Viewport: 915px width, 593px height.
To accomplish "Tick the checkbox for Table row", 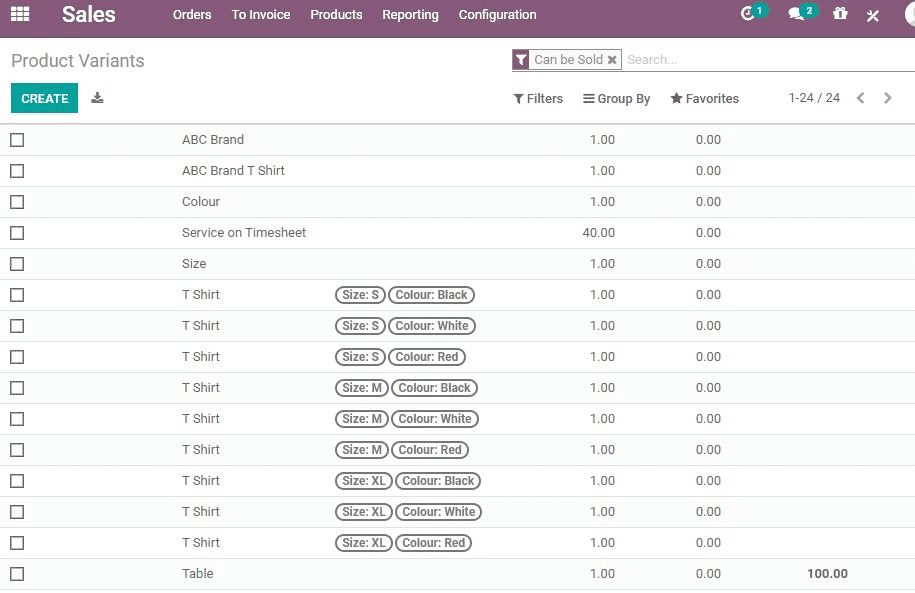I will click(x=17, y=574).
